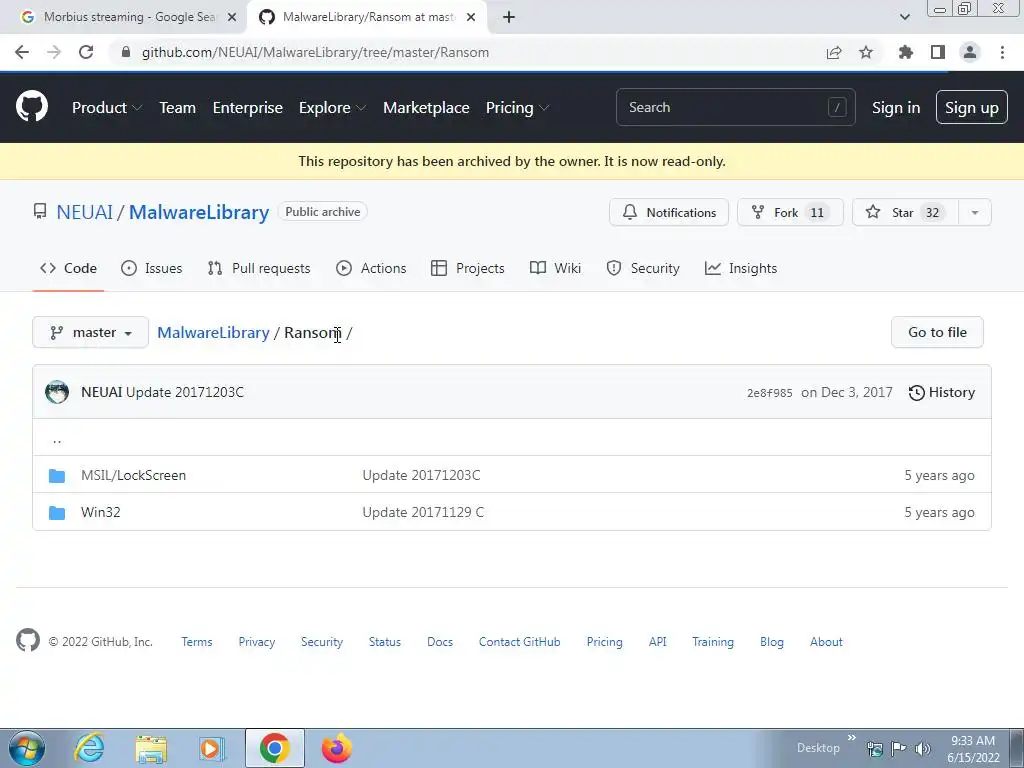This screenshot has height=768, width=1024.
Task: Close the MalwareLibrary GitHub tab
Action: pyautogui.click(x=471, y=17)
